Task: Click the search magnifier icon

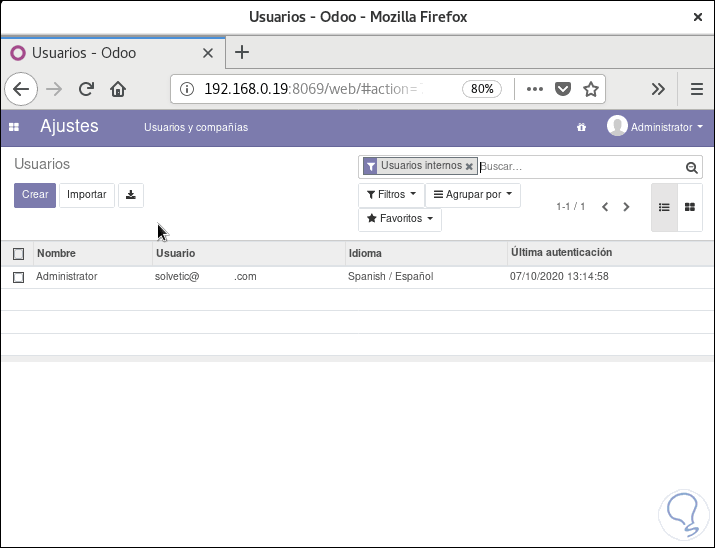Action: point(691,167)
